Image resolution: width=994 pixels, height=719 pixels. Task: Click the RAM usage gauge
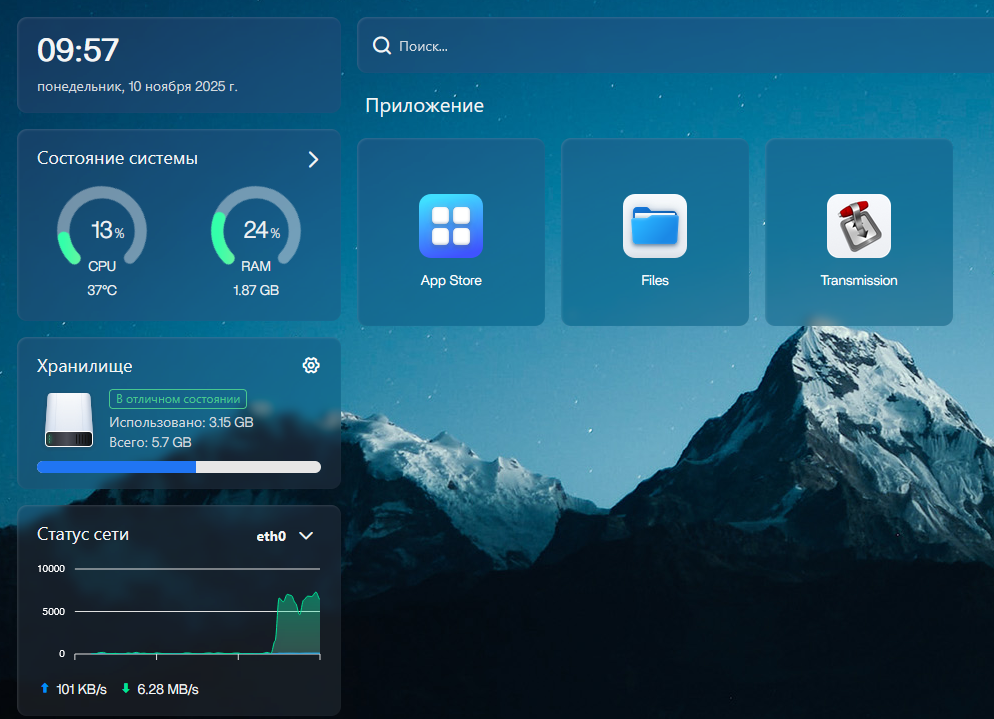click(256, 226)
